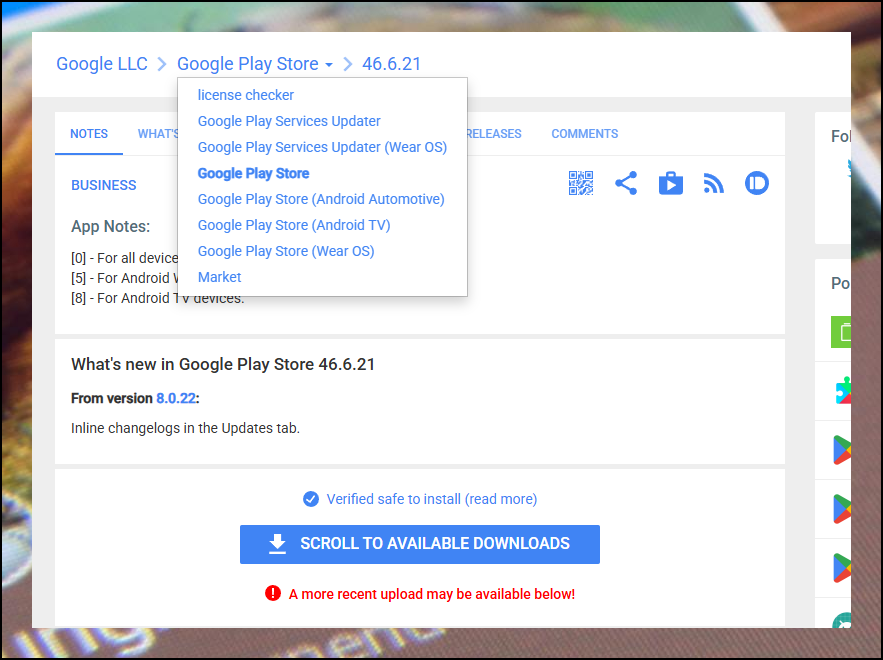
Task: Open the Google LLC breadcrumb link
Action: (x=102, y=64)
